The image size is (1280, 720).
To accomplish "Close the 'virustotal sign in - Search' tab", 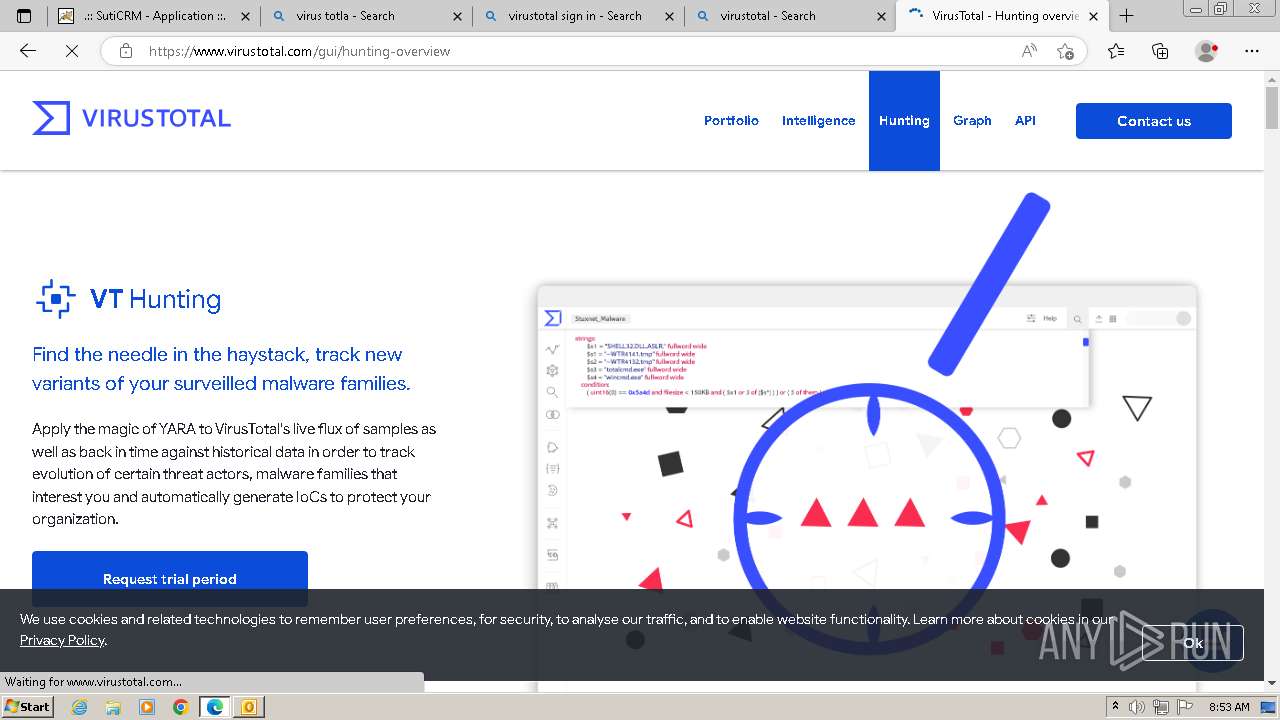I will tap(669, 16).
